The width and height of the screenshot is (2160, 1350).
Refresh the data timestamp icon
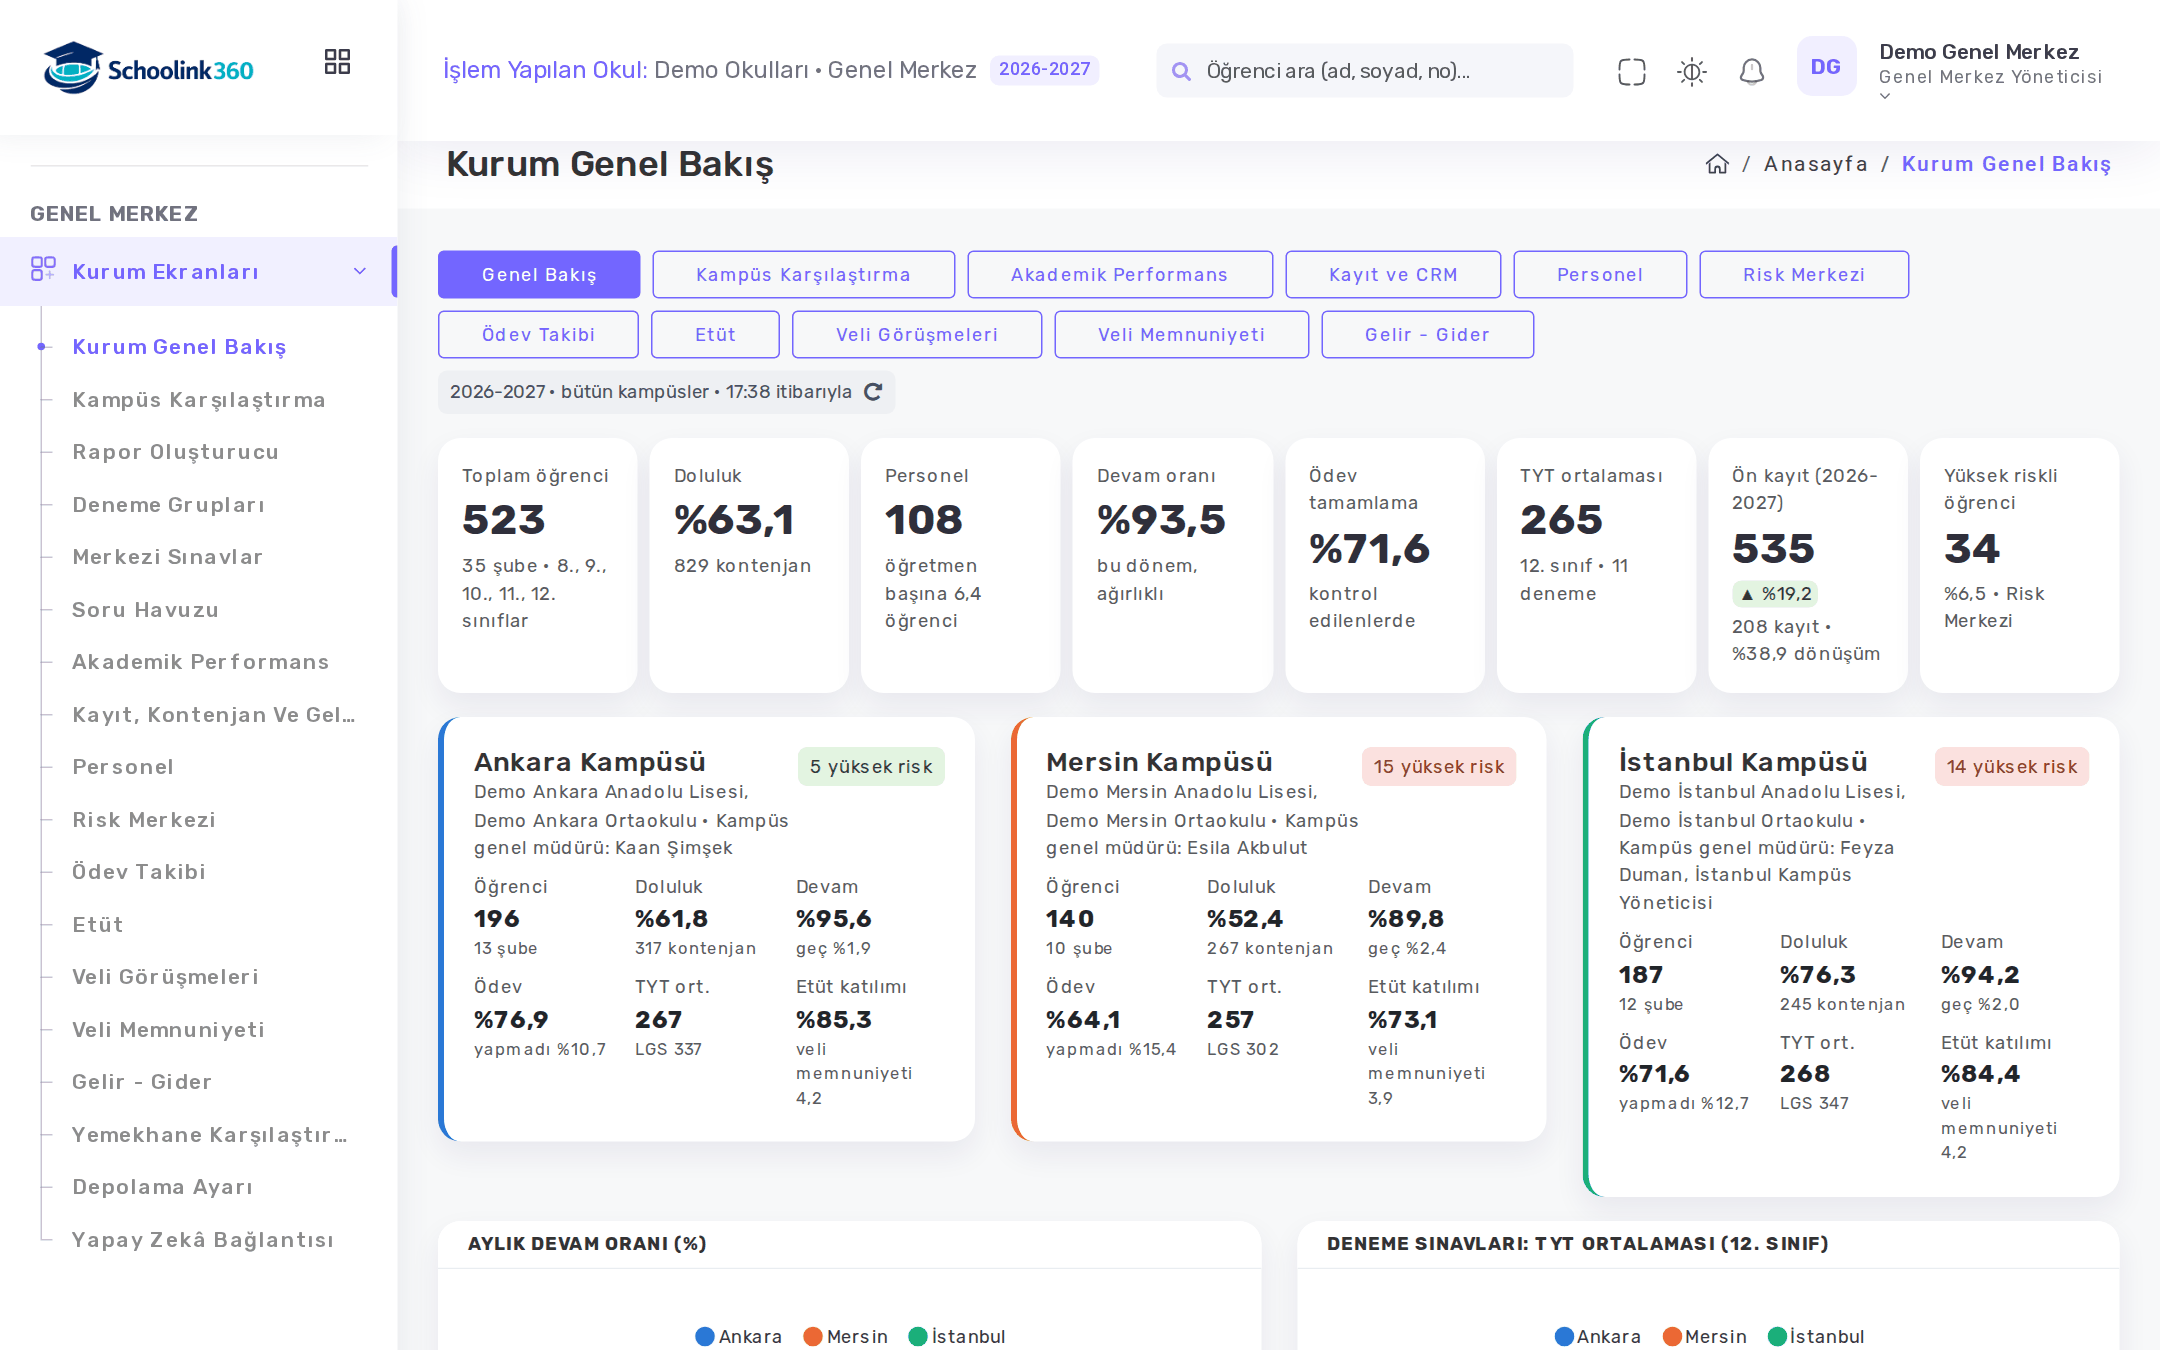pyautogui.click(x=873, y=392)
